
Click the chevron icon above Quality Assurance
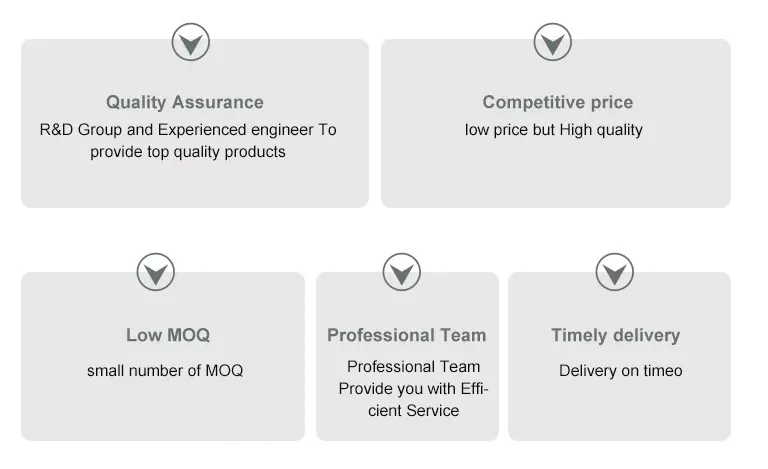pyautogui.click(x=190, y=43)
